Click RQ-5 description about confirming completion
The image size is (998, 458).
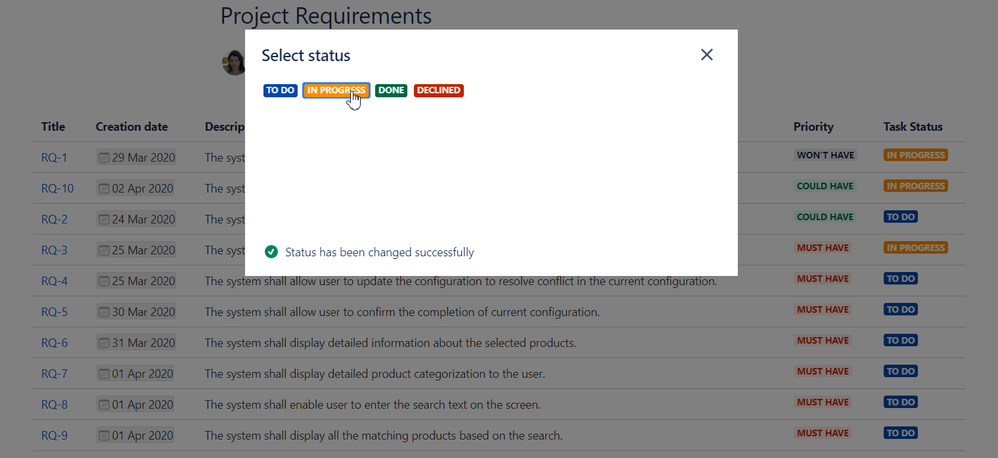coord(402,312)
